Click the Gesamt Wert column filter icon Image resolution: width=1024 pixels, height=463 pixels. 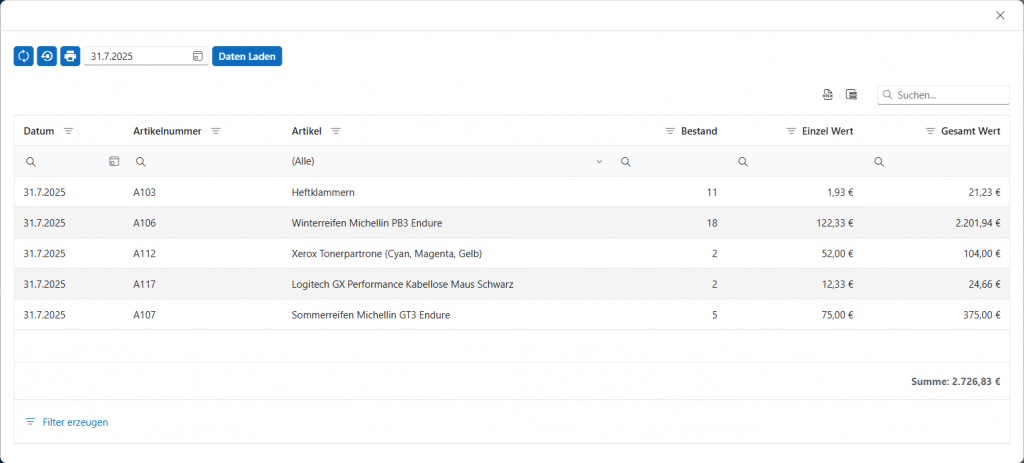click(930, 131)
